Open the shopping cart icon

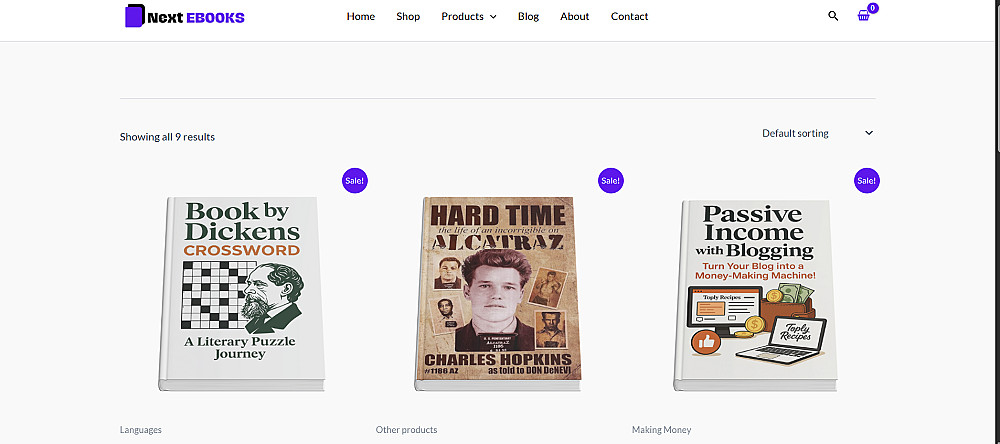(x=863, y=16)
